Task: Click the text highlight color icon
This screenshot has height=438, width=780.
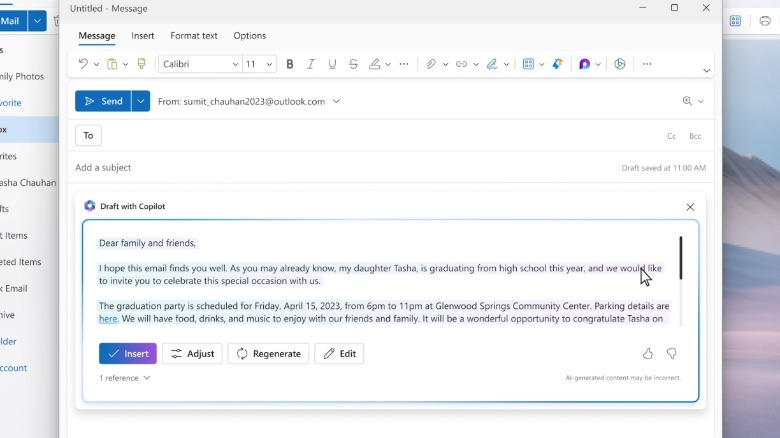Action: (x=375, y=64)
